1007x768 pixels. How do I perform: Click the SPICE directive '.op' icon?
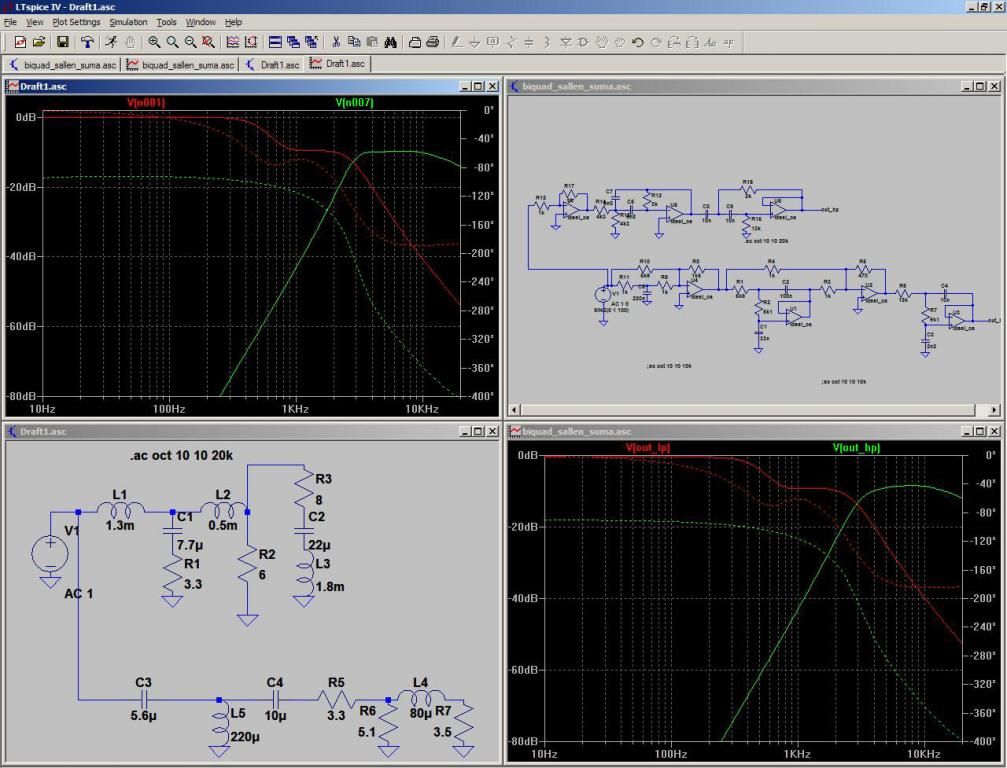click(728, 42)
